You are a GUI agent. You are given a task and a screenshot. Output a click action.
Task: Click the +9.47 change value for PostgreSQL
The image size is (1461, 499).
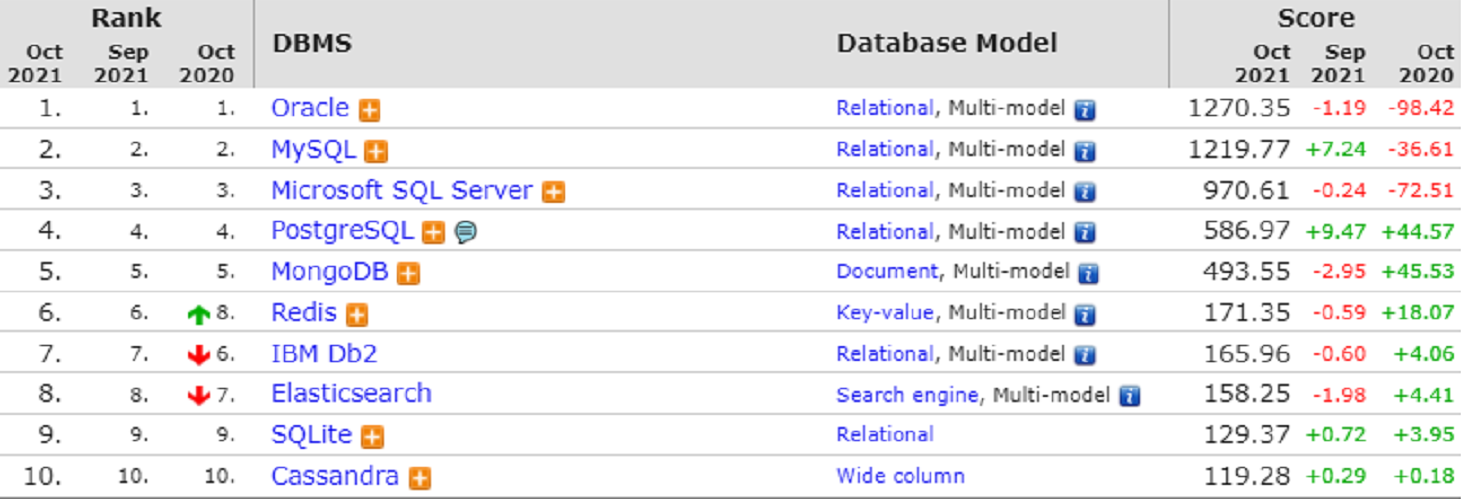(1336, 231)
